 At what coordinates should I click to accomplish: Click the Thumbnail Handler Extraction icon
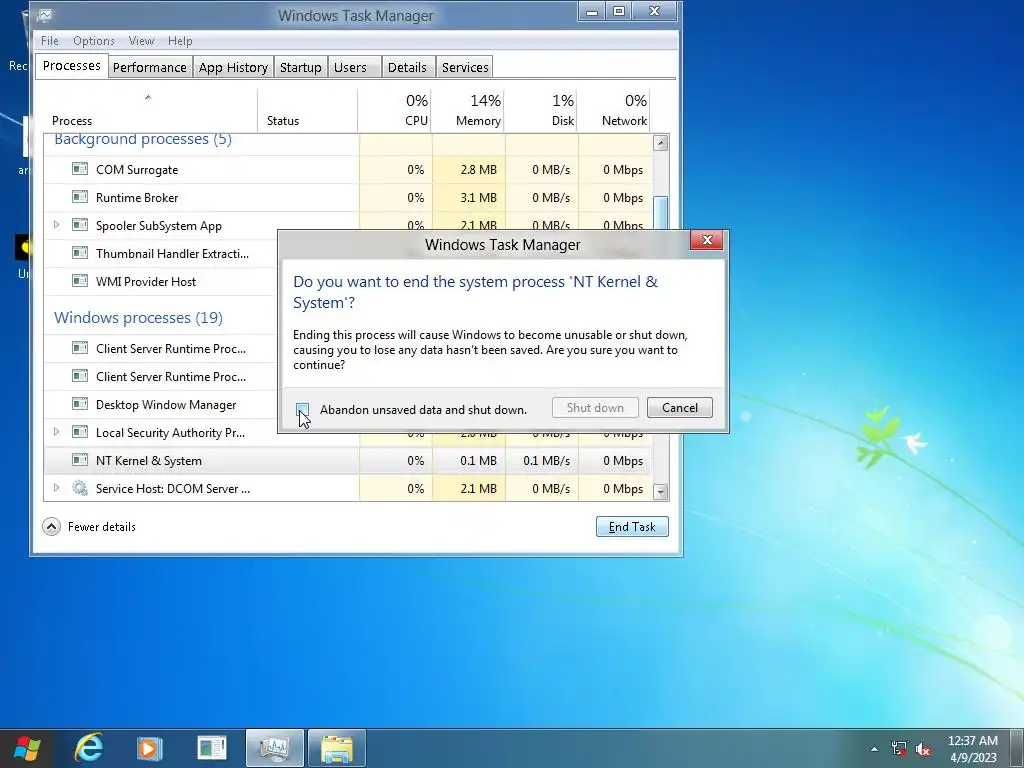click(x=80, y=253)
